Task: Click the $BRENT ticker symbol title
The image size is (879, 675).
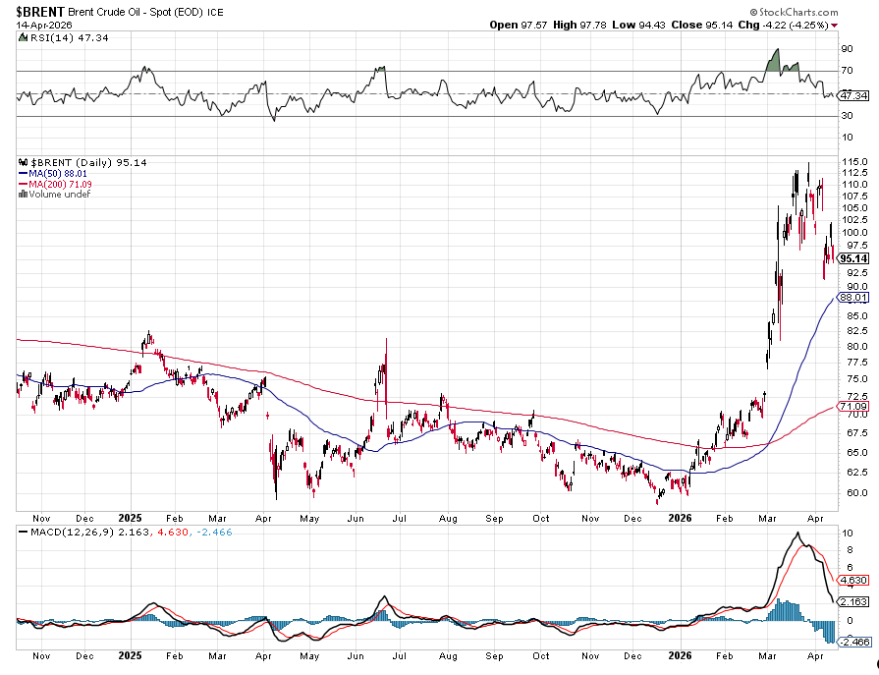Action: (x=40, y=11)
